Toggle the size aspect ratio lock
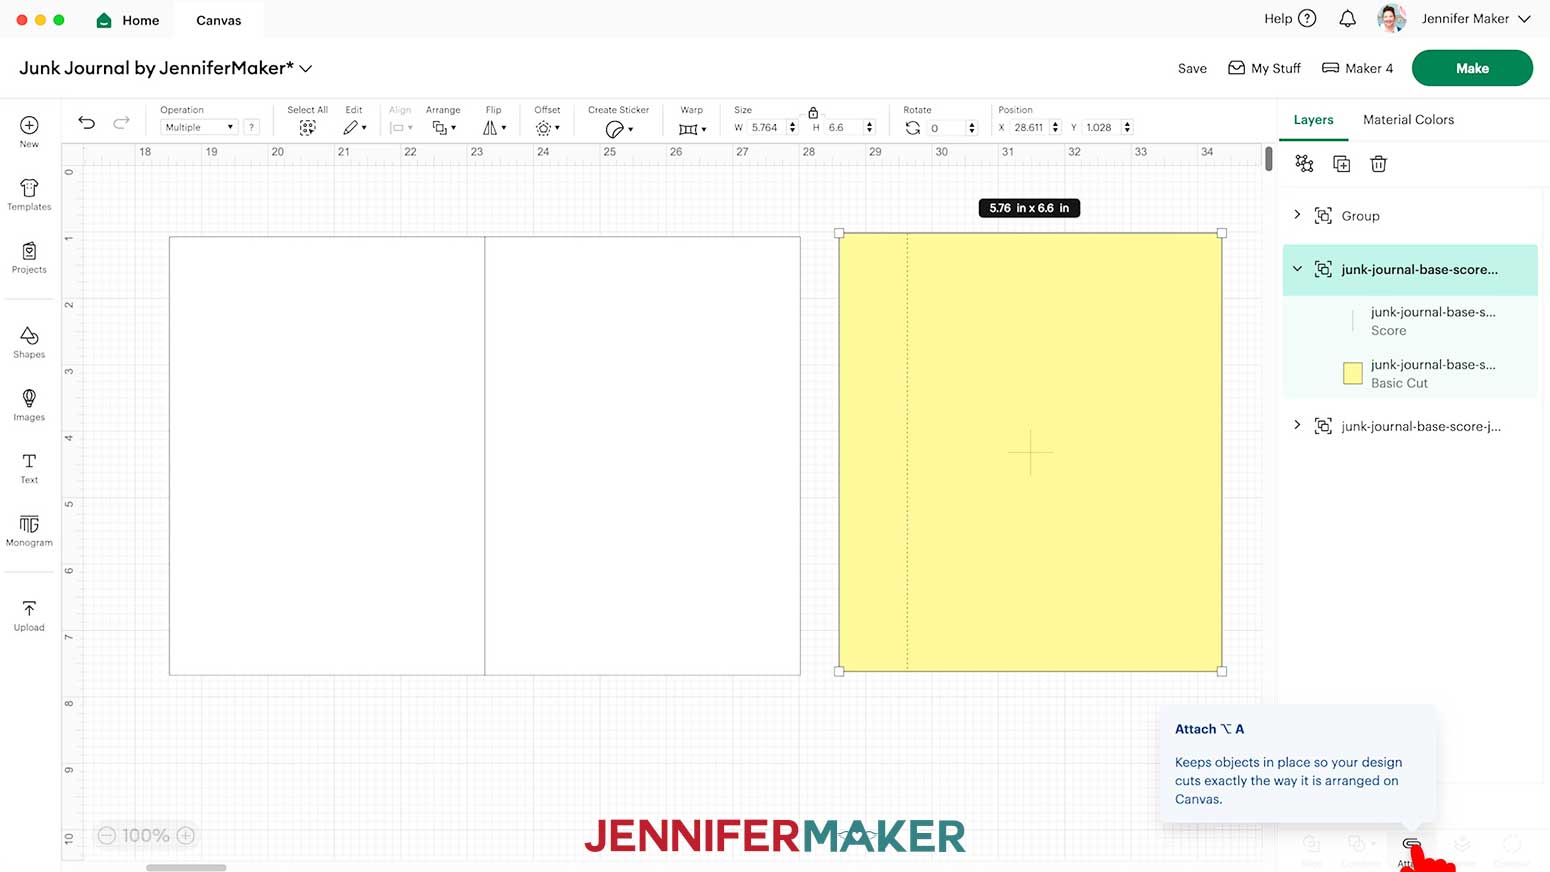 coord(813,112)
